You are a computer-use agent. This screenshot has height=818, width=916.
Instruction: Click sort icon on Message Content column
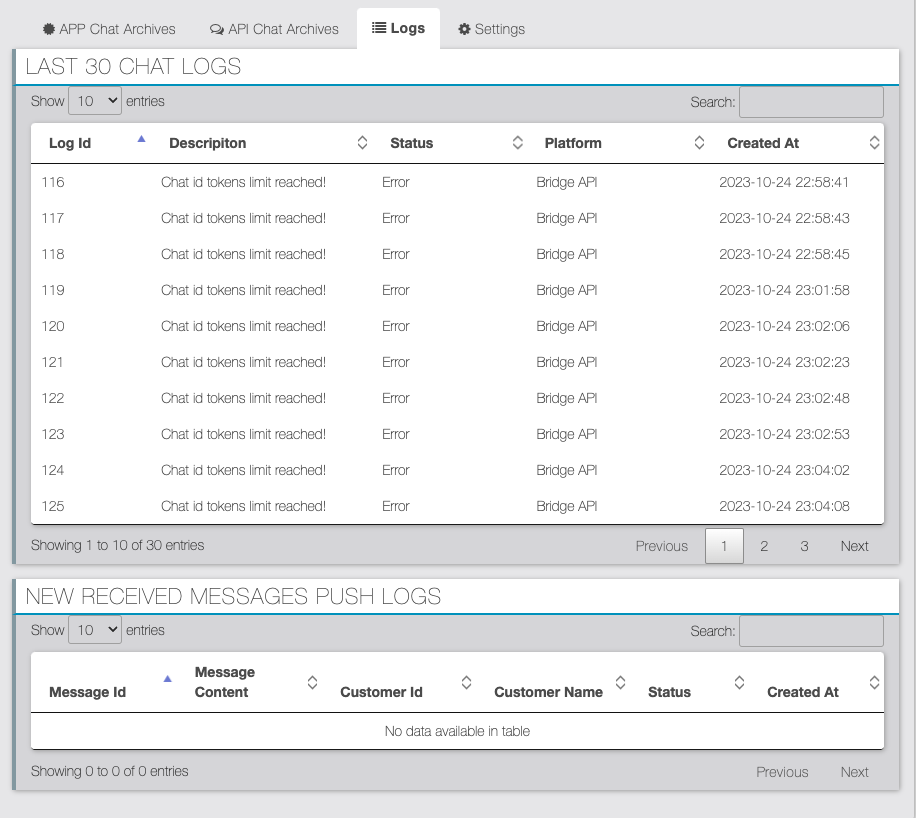pyautogui.click(x=312, y=682)
